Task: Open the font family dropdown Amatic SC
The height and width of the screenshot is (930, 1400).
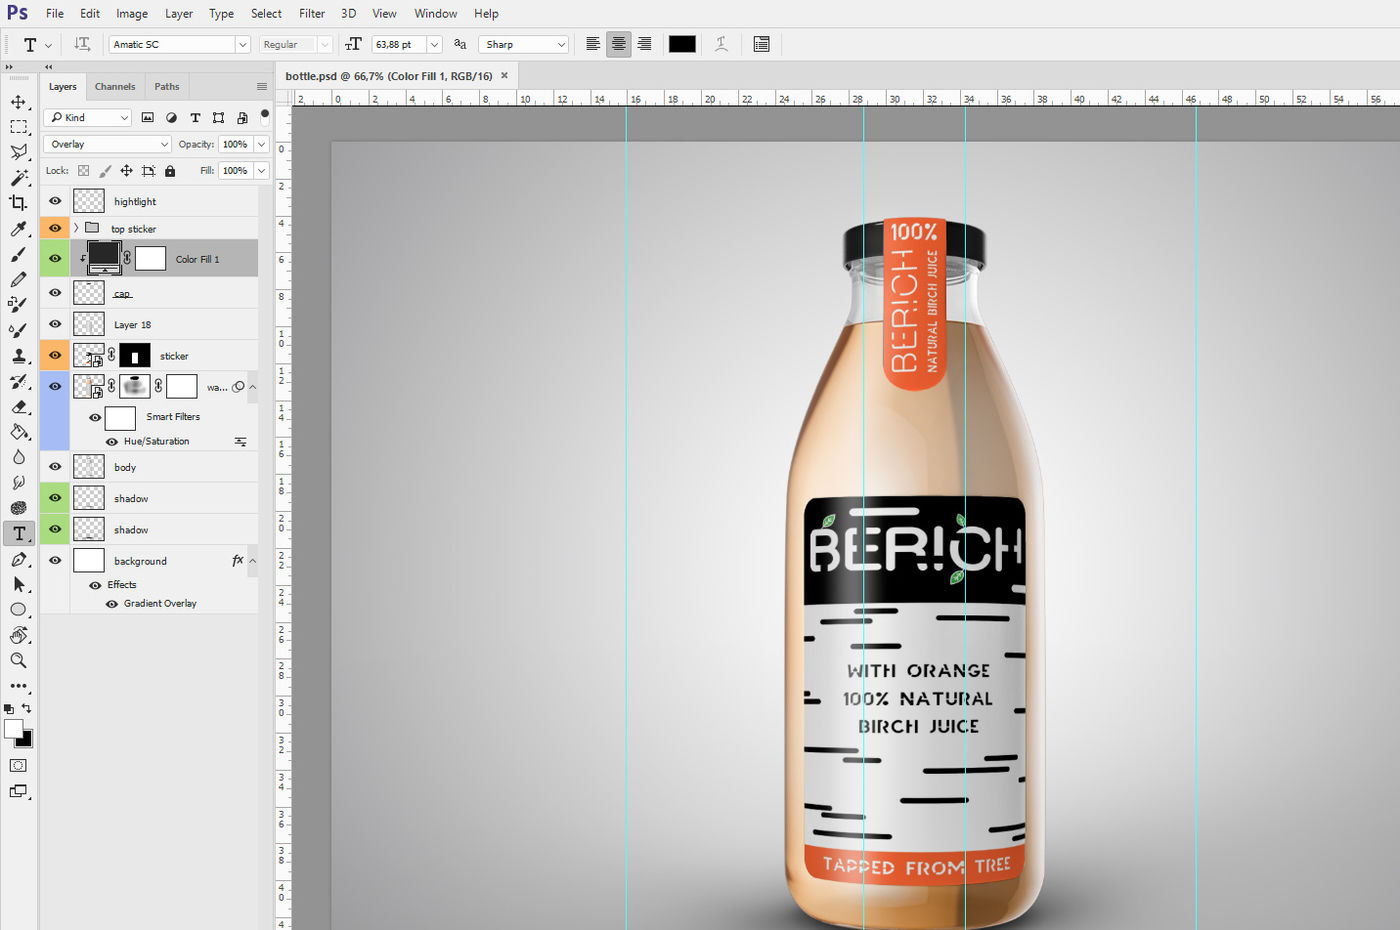Action: [242, 44]
